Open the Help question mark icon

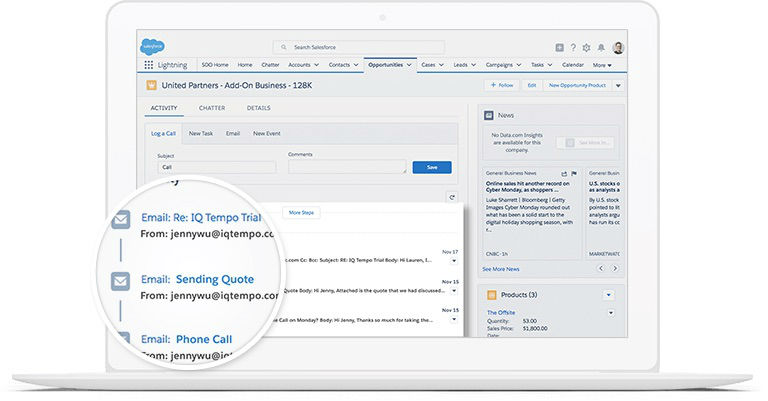coord(573,47)
